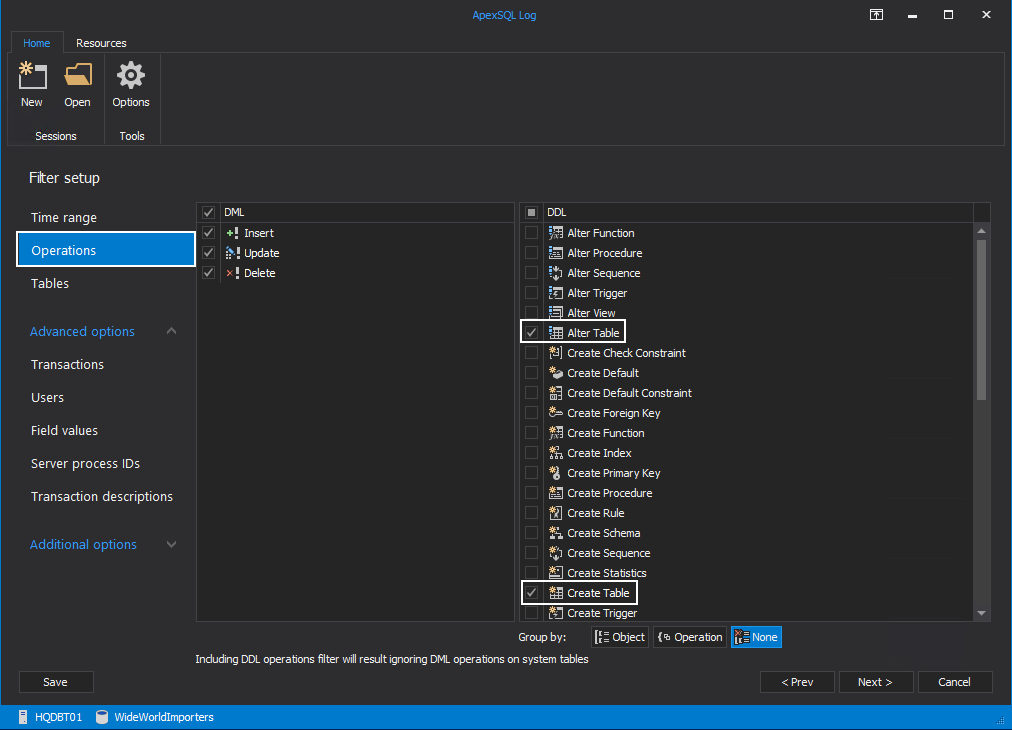
Task: Check the Alter Function checkbox
Action: (x=531, y=233)
